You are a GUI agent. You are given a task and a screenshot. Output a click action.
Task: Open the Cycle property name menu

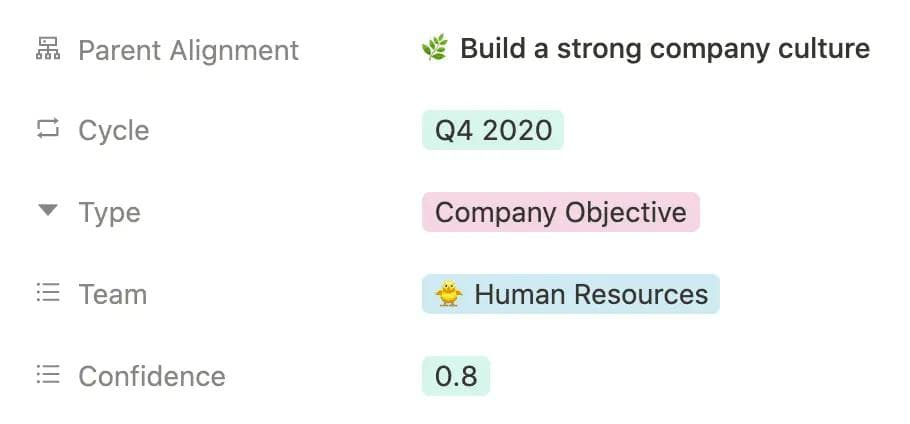click(x=113, y=131)
